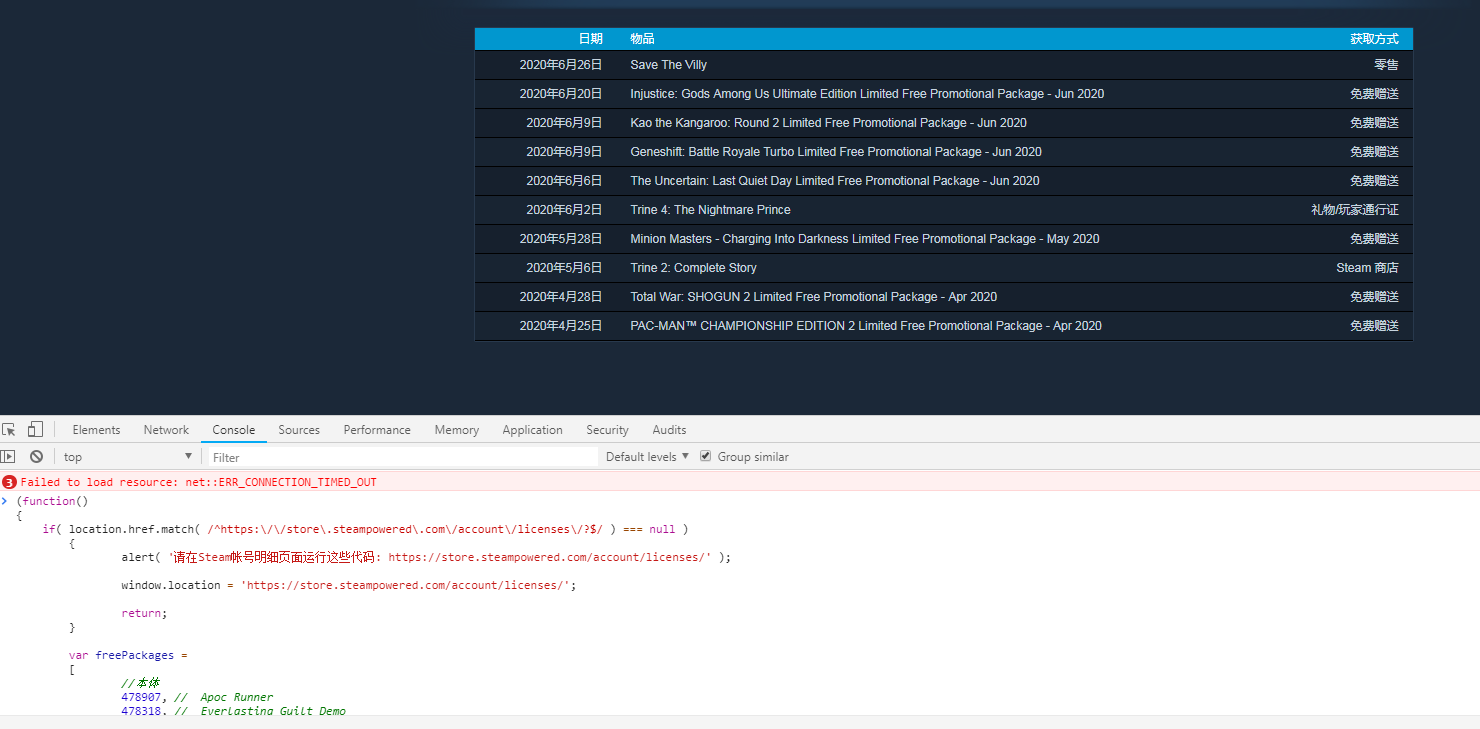
Task: Activate the inspect element picker icon
Action: 9,430
